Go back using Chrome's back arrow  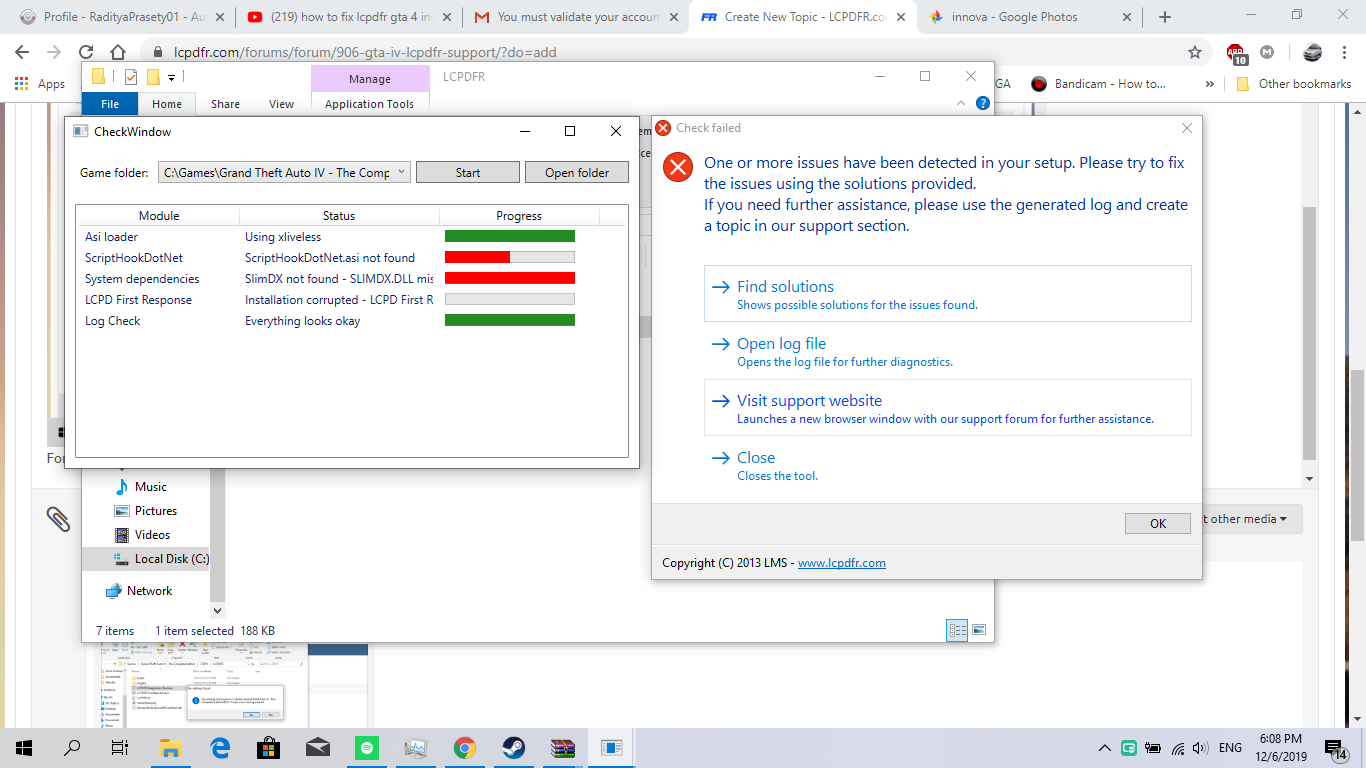[24, 52]
